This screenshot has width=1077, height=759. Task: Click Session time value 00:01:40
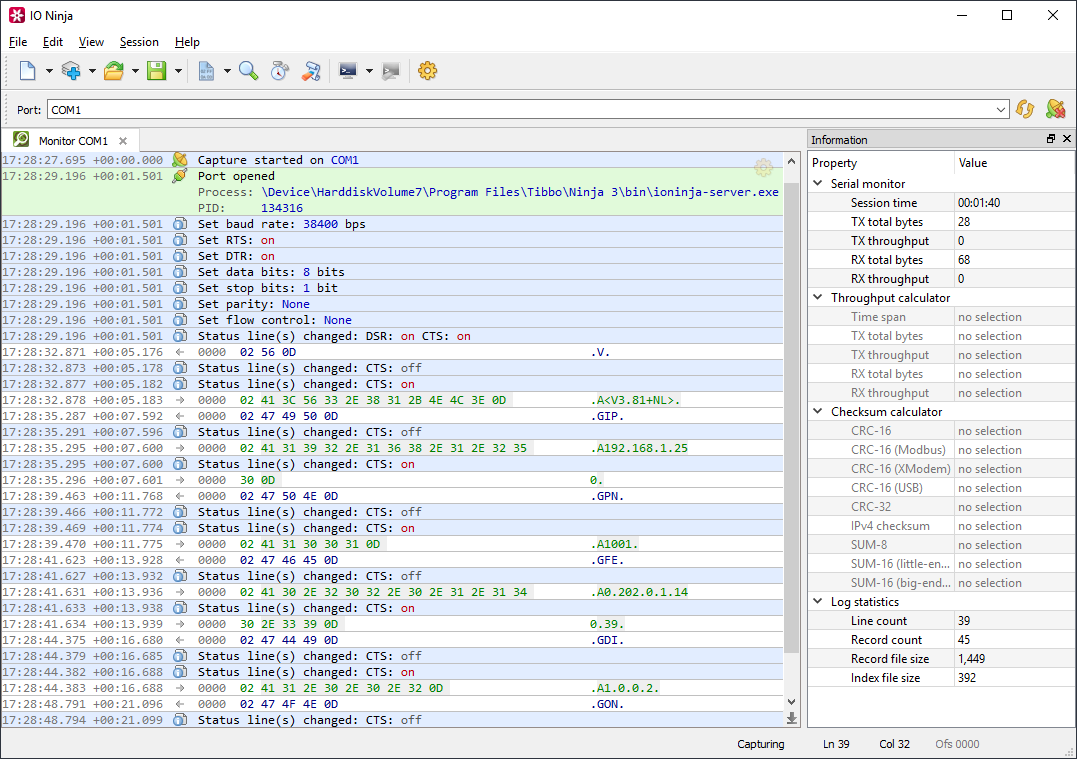[979, 203]
